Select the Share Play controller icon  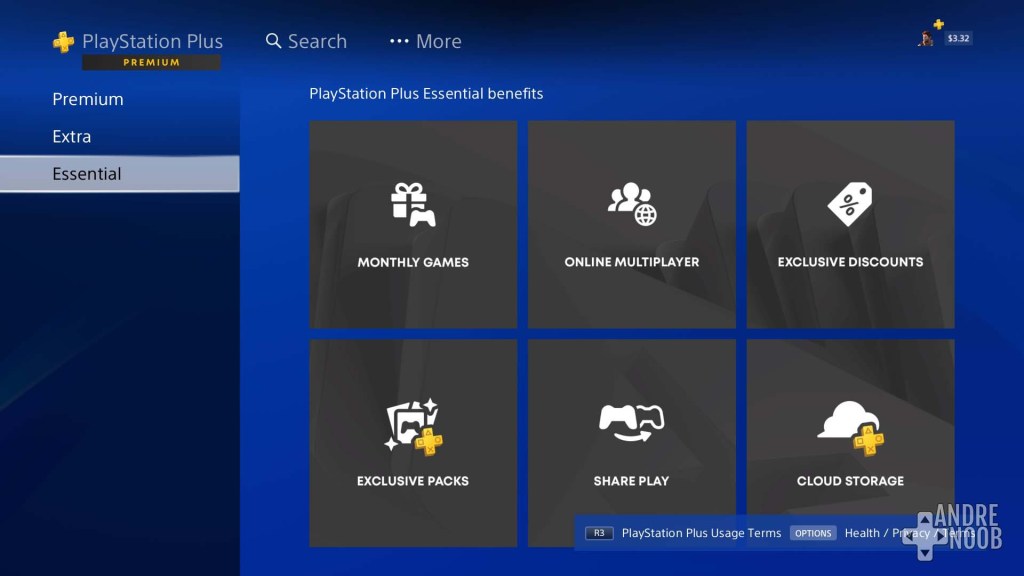631,425
